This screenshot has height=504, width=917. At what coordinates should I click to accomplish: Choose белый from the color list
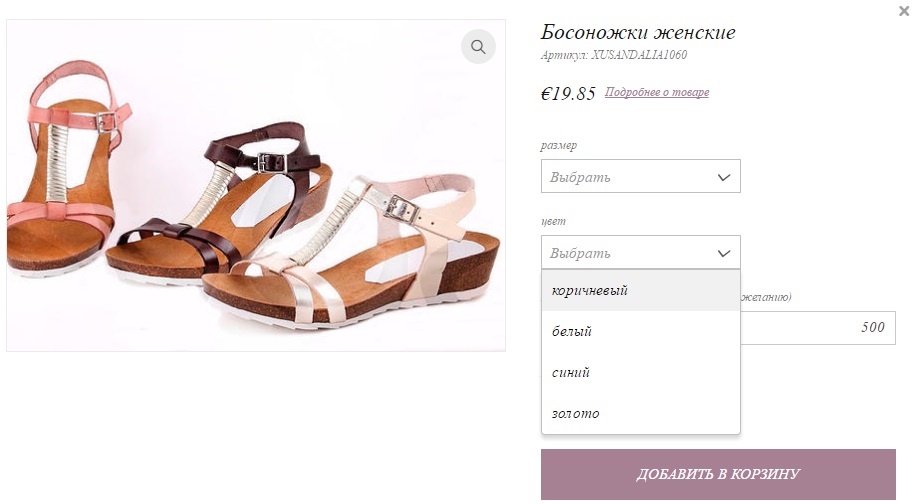[573, 331]
